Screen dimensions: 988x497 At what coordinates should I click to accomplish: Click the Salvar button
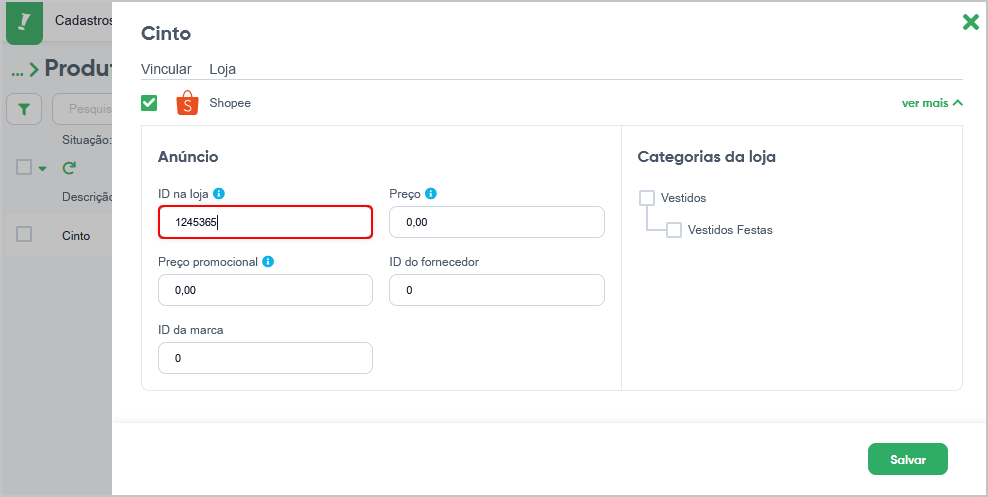908,459
